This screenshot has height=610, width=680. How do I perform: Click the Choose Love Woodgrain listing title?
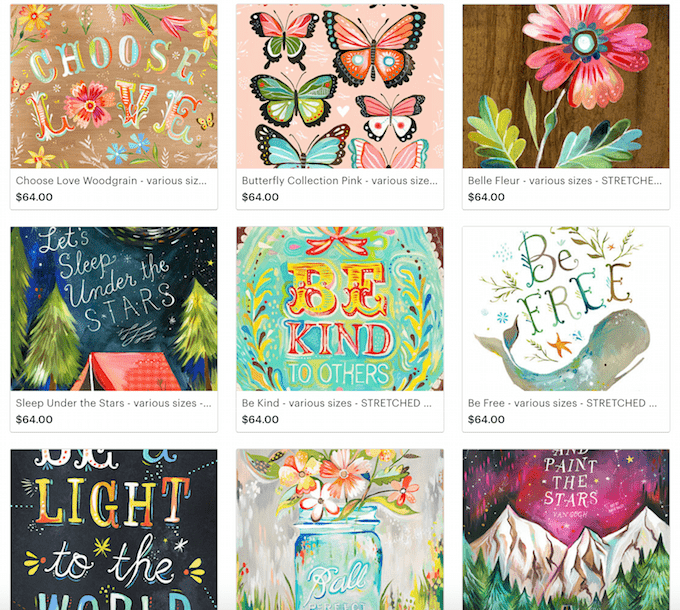click(111, 181)
